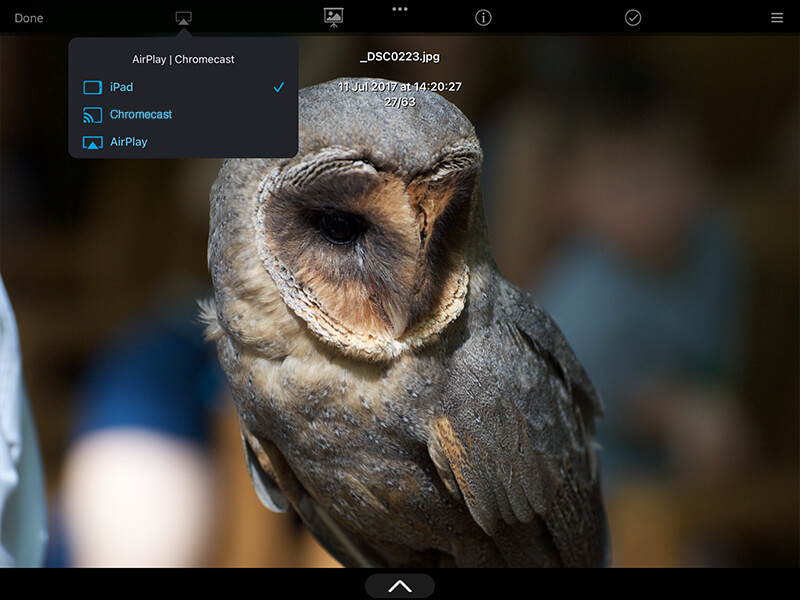The width and height of the screenshot is (800, 600).
Task: Start slideshow with the presentation icon
Action: pyautogui.click(x=333, y=17)
